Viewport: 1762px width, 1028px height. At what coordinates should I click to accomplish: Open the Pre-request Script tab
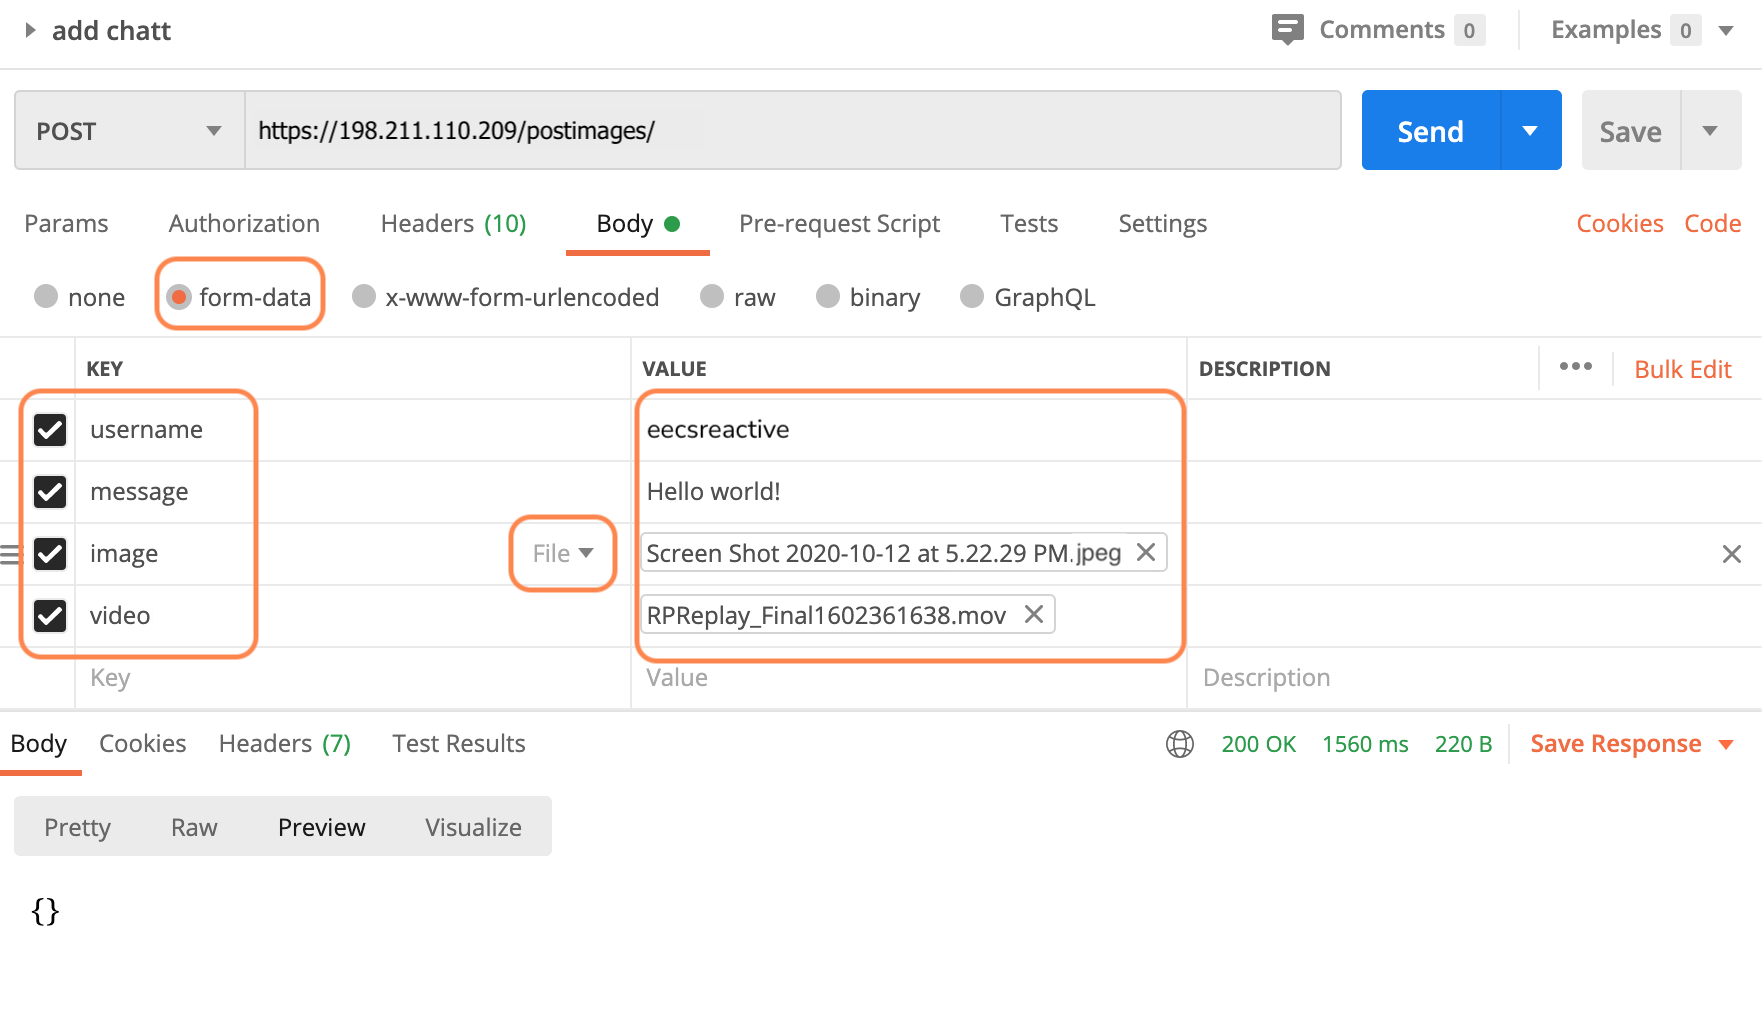click(839, 224)
